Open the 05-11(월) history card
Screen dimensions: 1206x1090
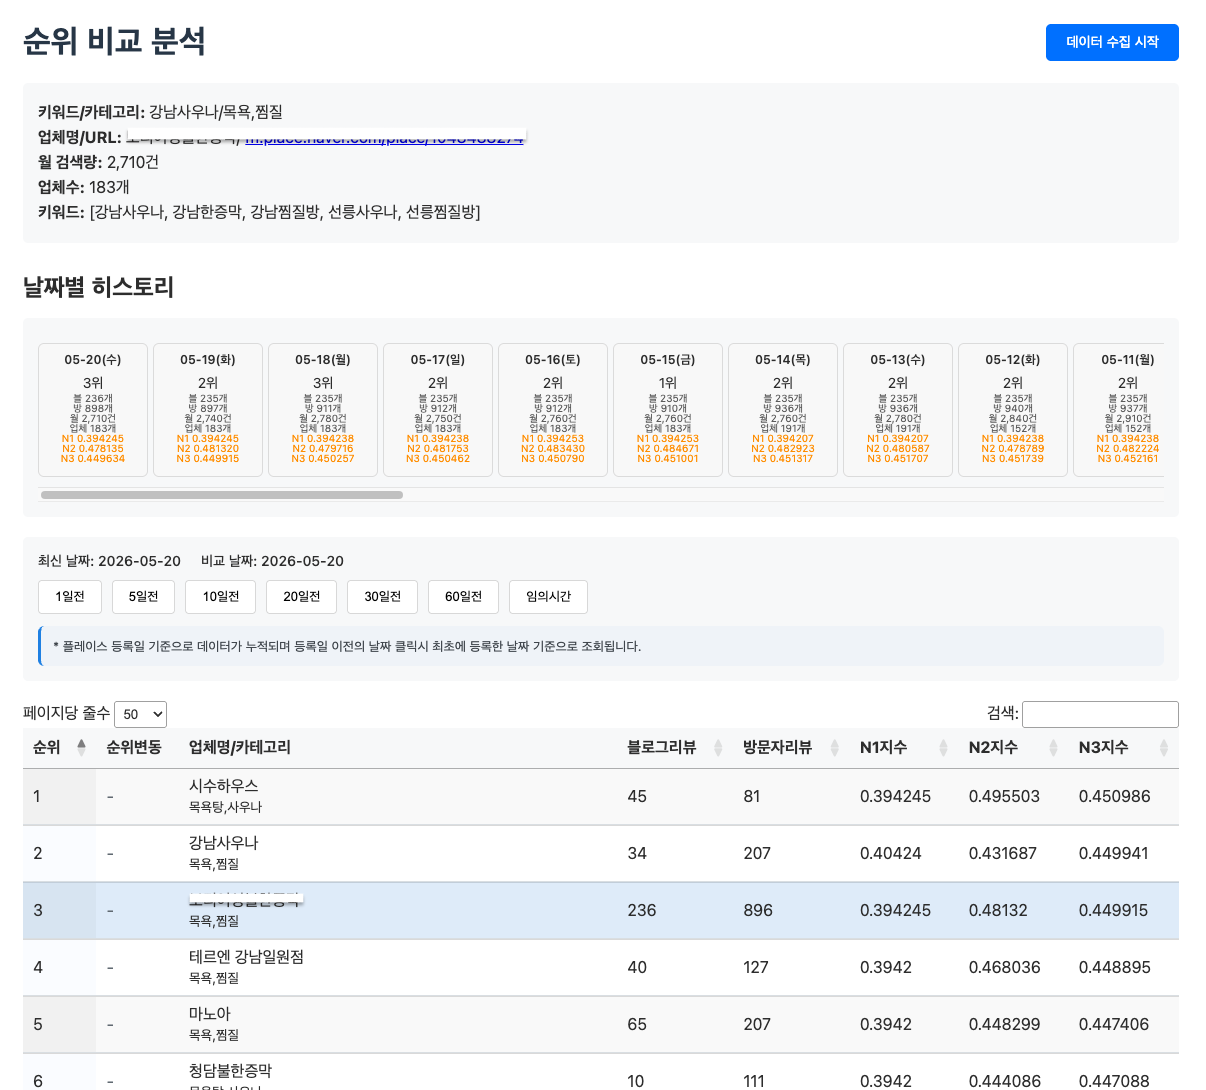pyautogui.click(x=1120, y=410)
